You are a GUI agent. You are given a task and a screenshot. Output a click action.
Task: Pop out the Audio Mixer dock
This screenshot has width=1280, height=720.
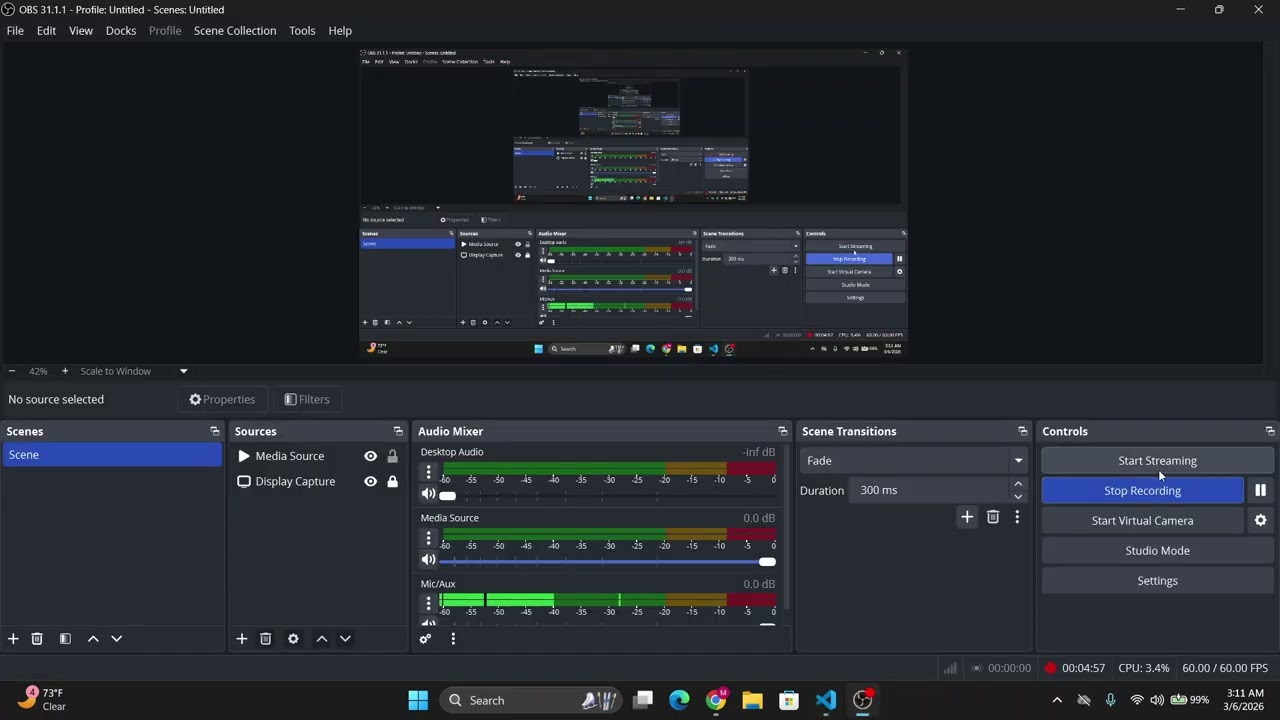pos(782,431)
